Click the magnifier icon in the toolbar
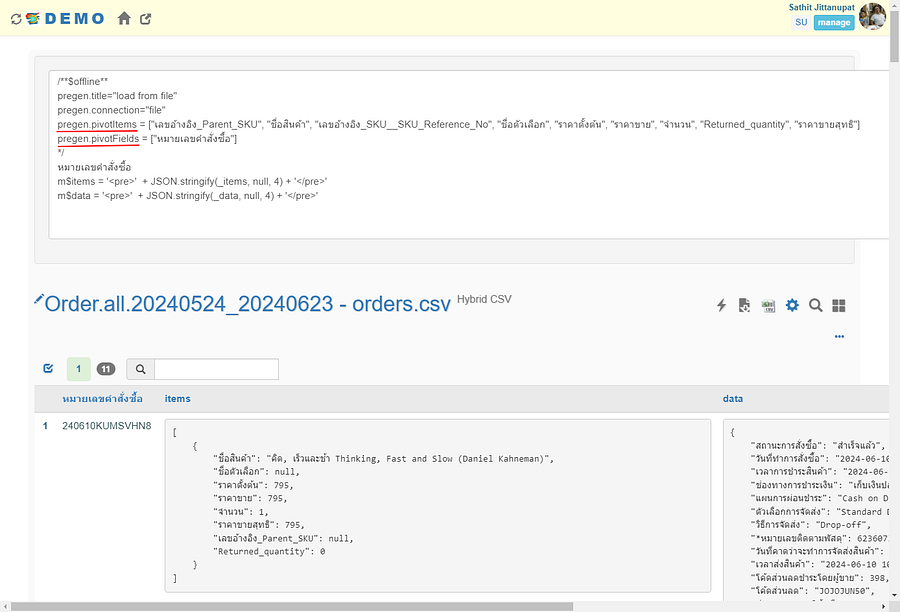The height and width of the screenshot is (612, 900). click(816, 305)
